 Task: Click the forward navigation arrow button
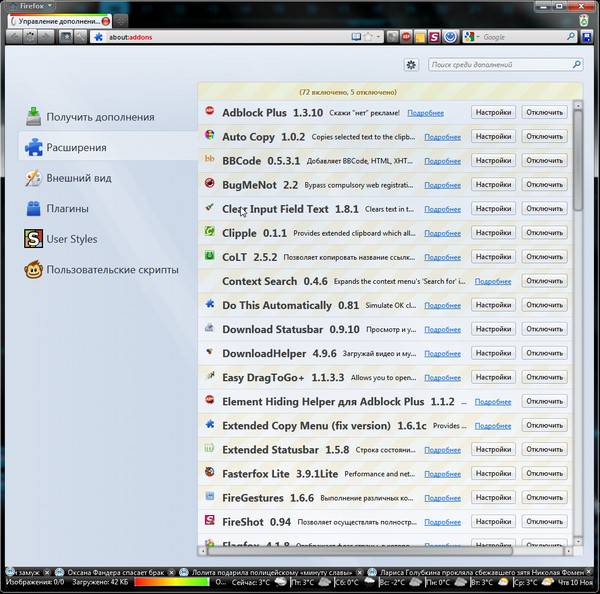46,37
